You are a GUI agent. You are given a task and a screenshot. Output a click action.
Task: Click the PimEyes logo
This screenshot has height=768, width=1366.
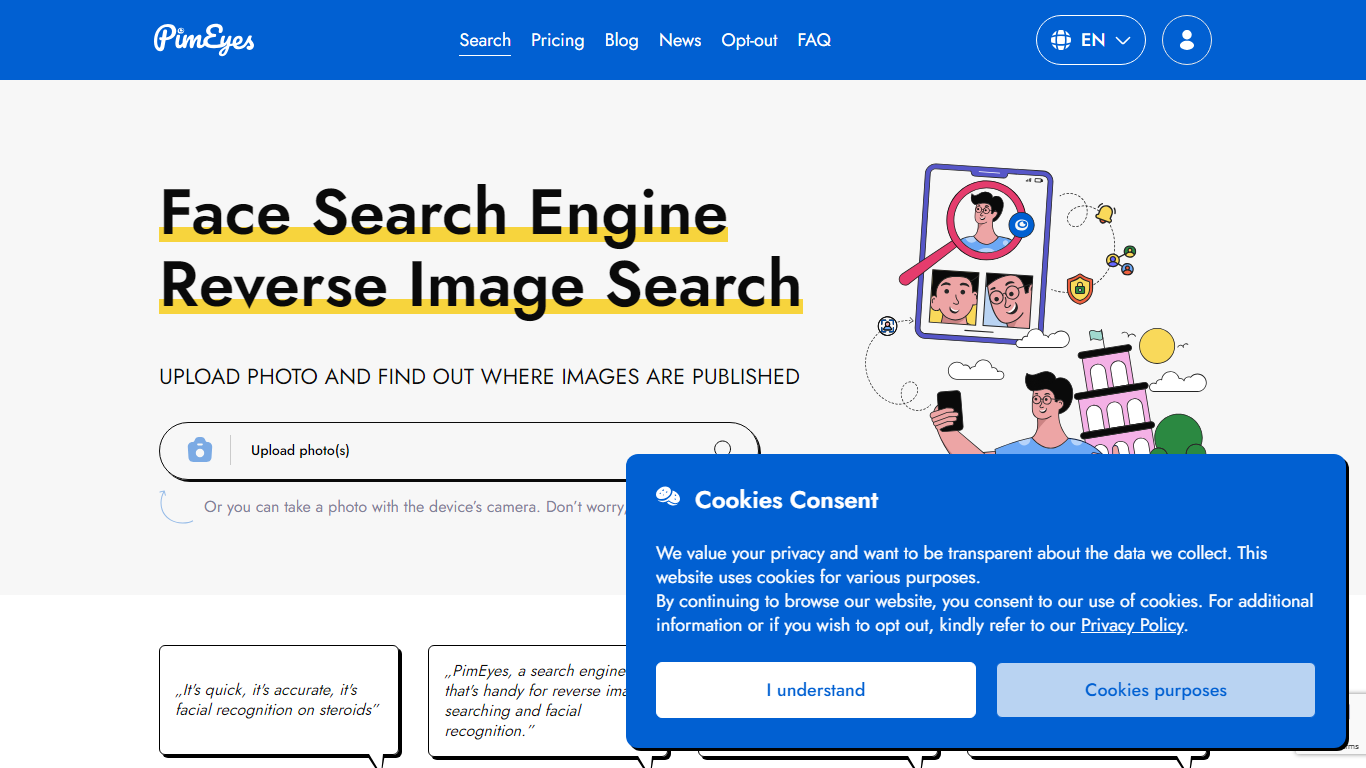[x=204, y=40]
